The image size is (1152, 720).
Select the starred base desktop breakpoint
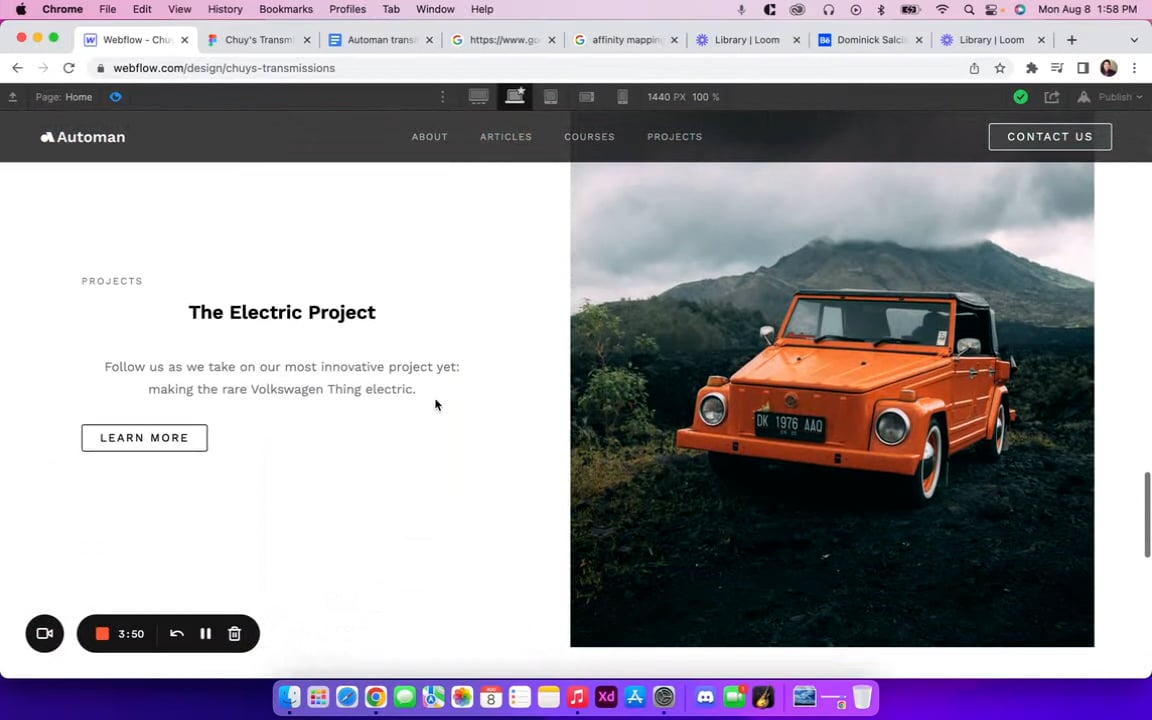[x=515, y=96]
